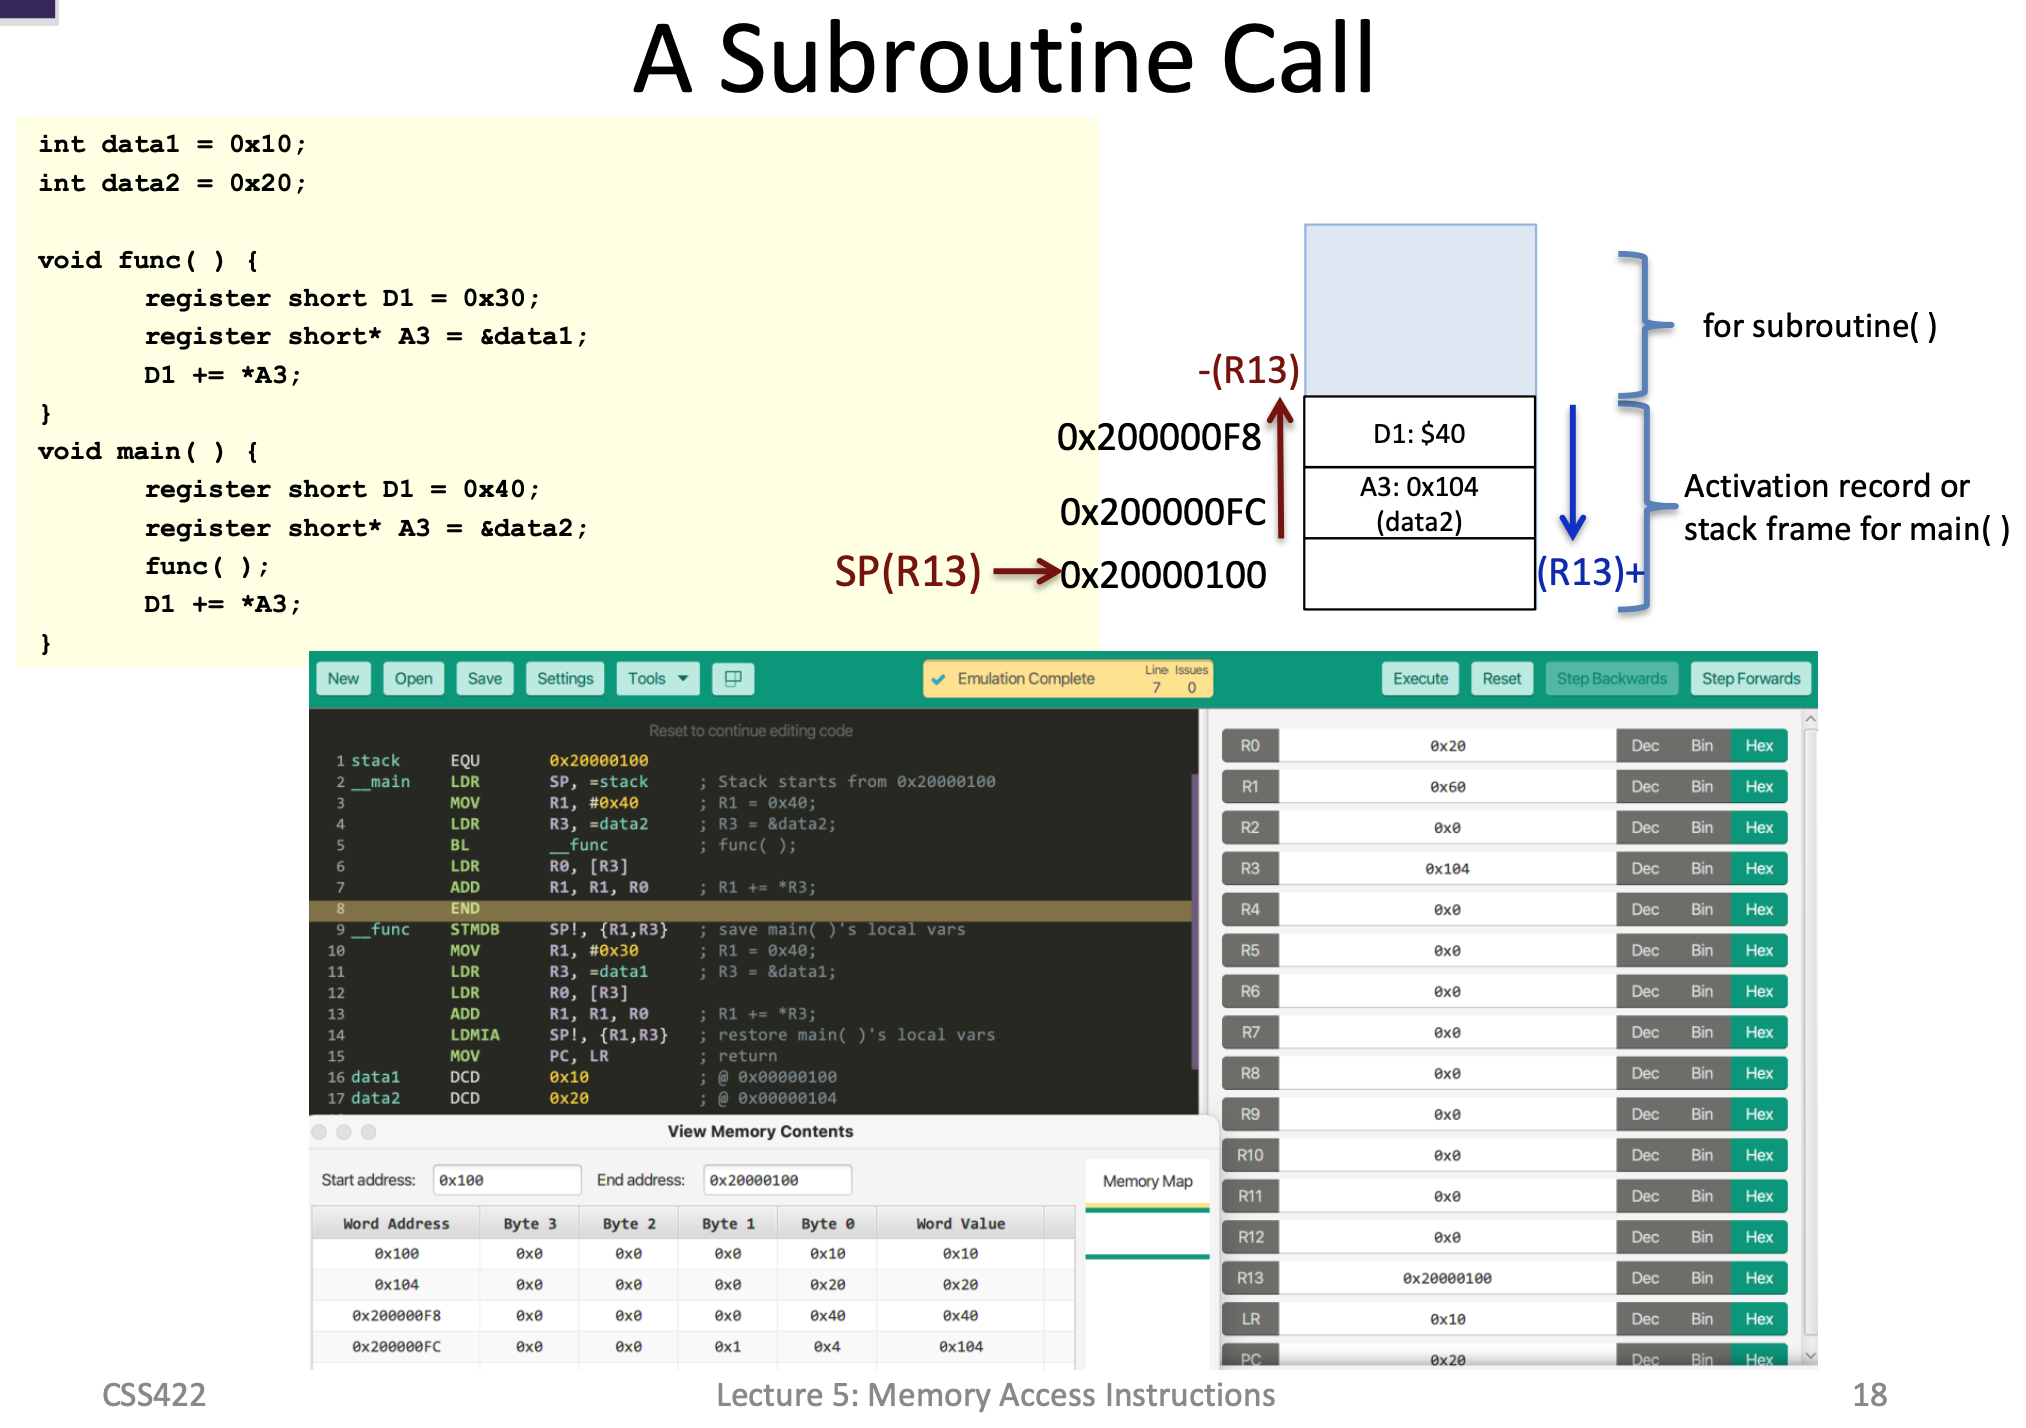Select memory row 0x200000F8

click(x=693, y=1315)
